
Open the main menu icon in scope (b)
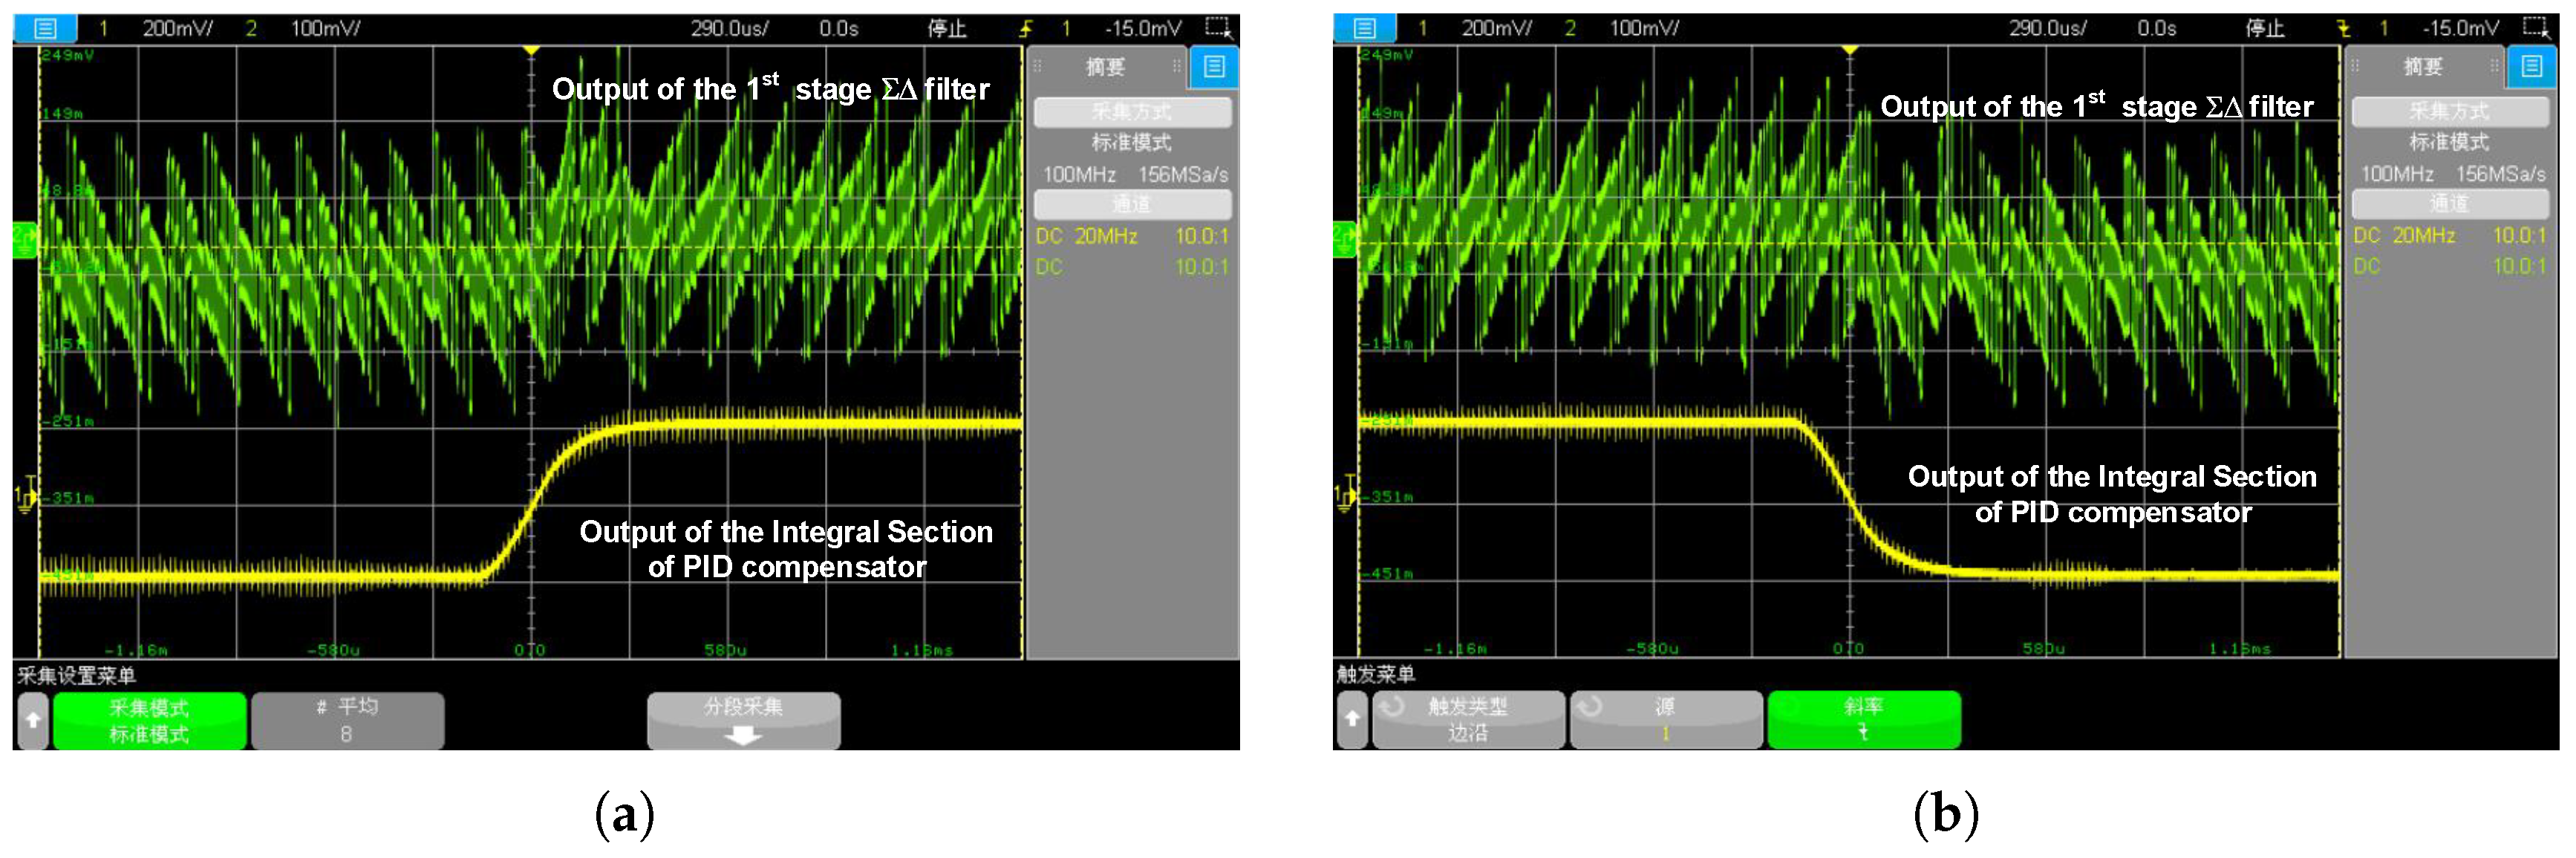1365,28
